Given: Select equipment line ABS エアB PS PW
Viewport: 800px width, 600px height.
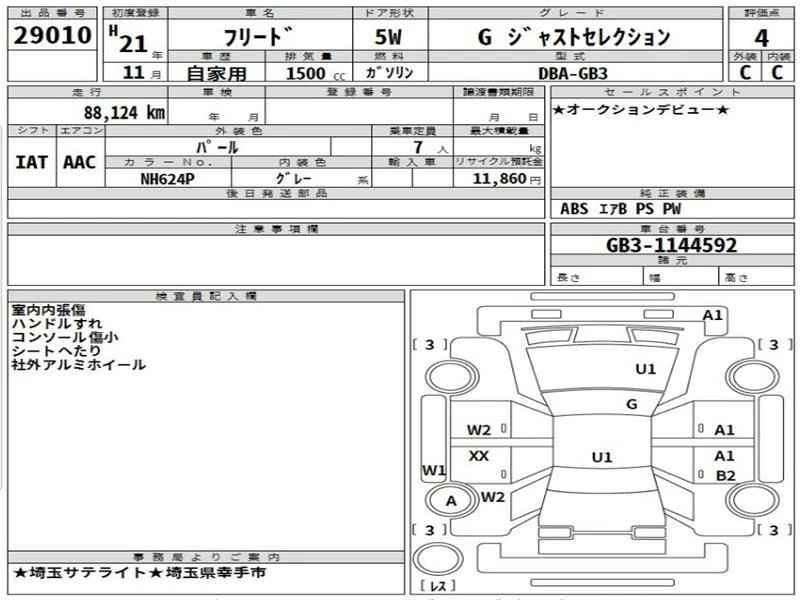Looking at the screenshot, I should [620, 209].
